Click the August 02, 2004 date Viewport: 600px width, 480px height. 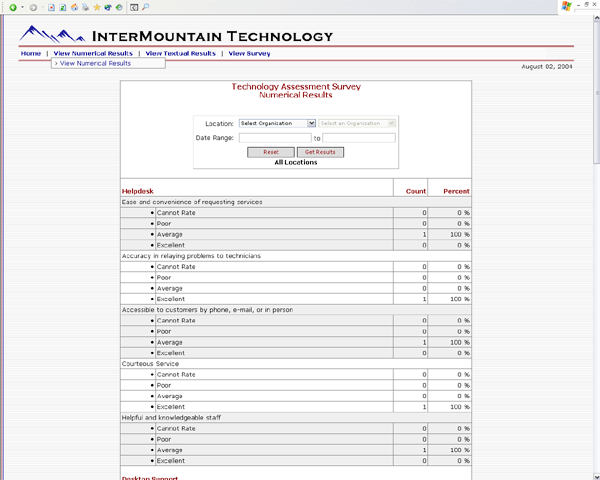tap(547, 67)
